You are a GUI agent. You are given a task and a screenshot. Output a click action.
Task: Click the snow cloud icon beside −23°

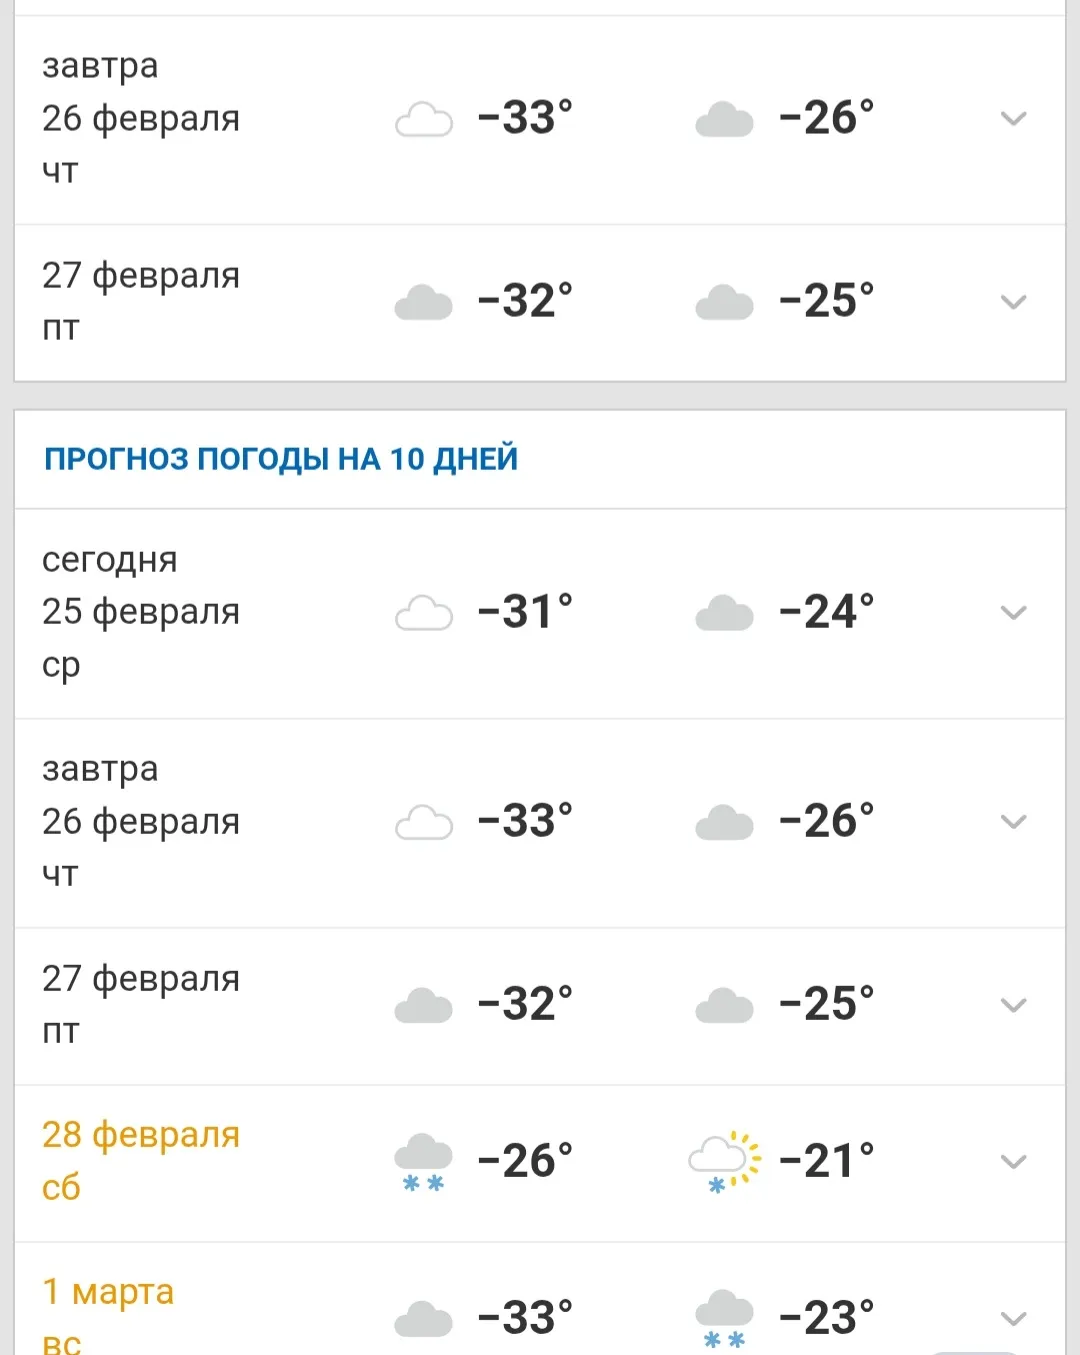tap(724, 1318)
